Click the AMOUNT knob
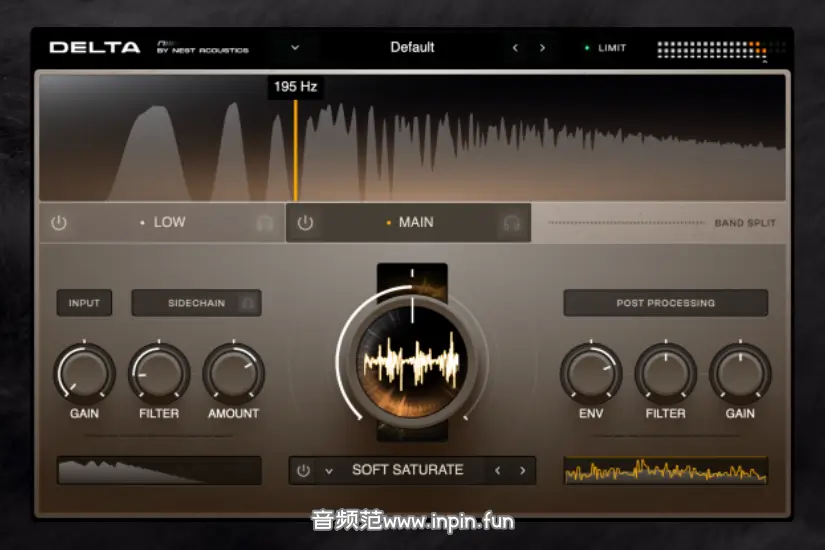 click(234, 373)
